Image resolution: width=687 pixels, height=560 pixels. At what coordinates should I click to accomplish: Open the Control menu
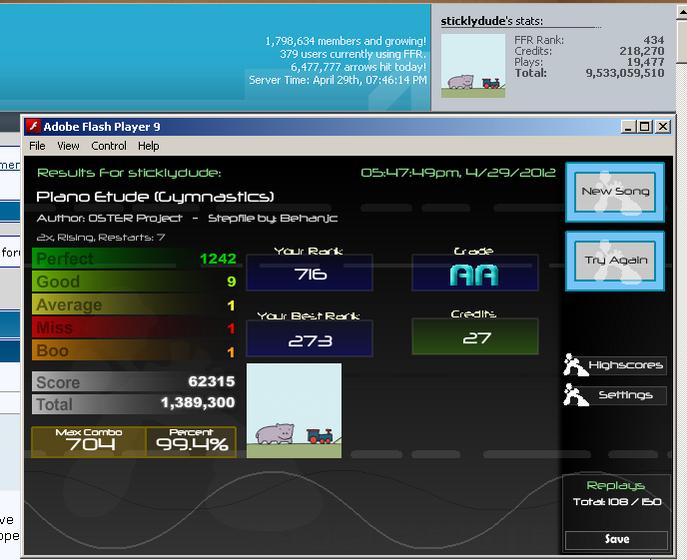click(109, 146)
